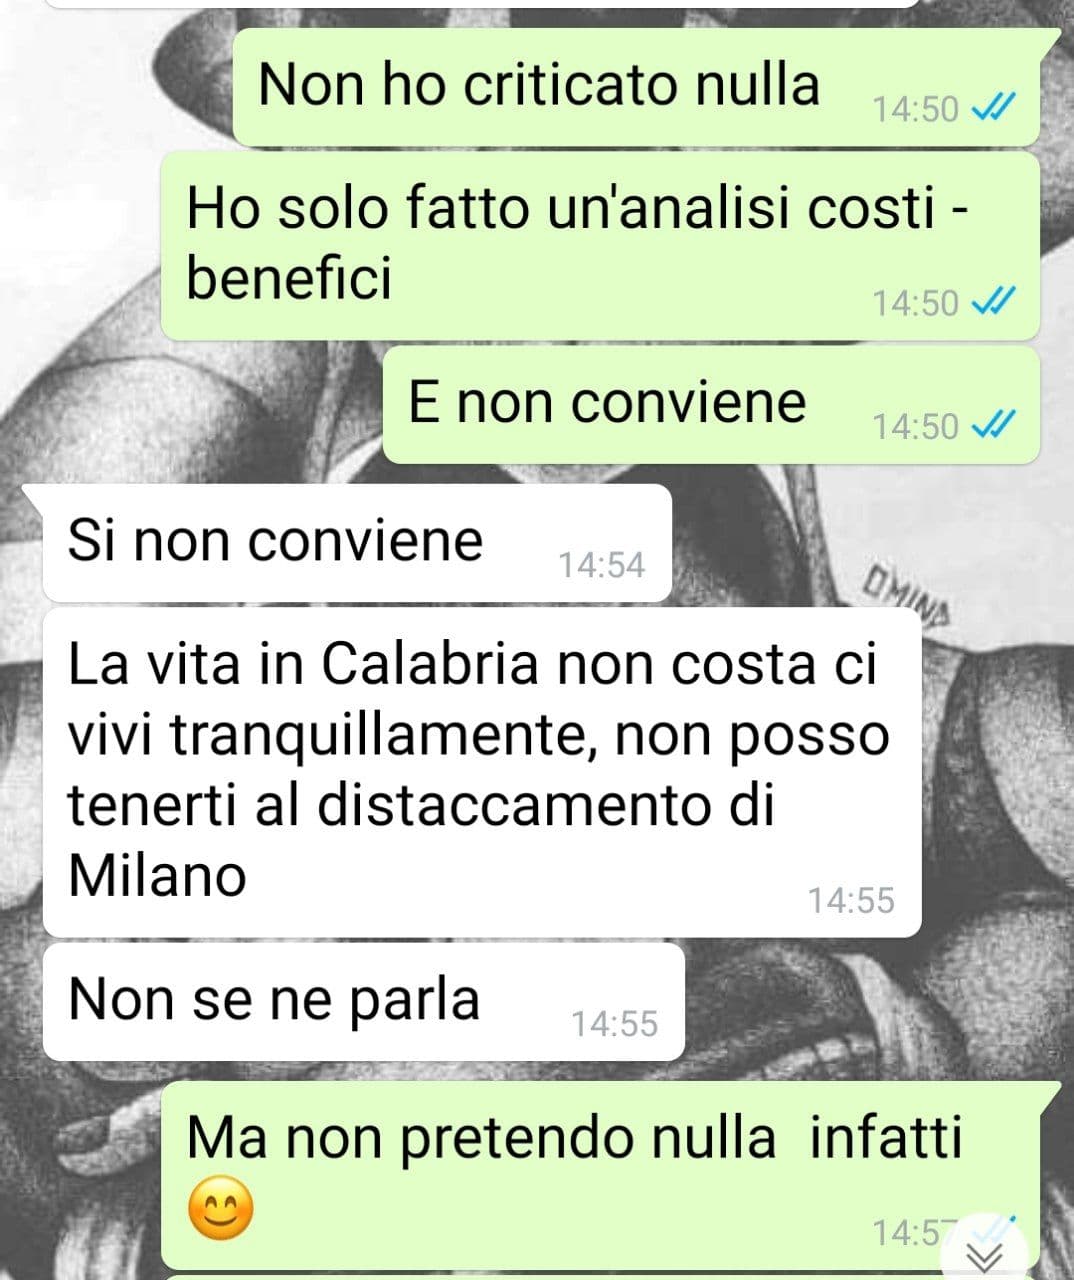
Task: Select the 'Ho solo fatto un'analisi costi - benefici' message
Action: click(600, 245)
